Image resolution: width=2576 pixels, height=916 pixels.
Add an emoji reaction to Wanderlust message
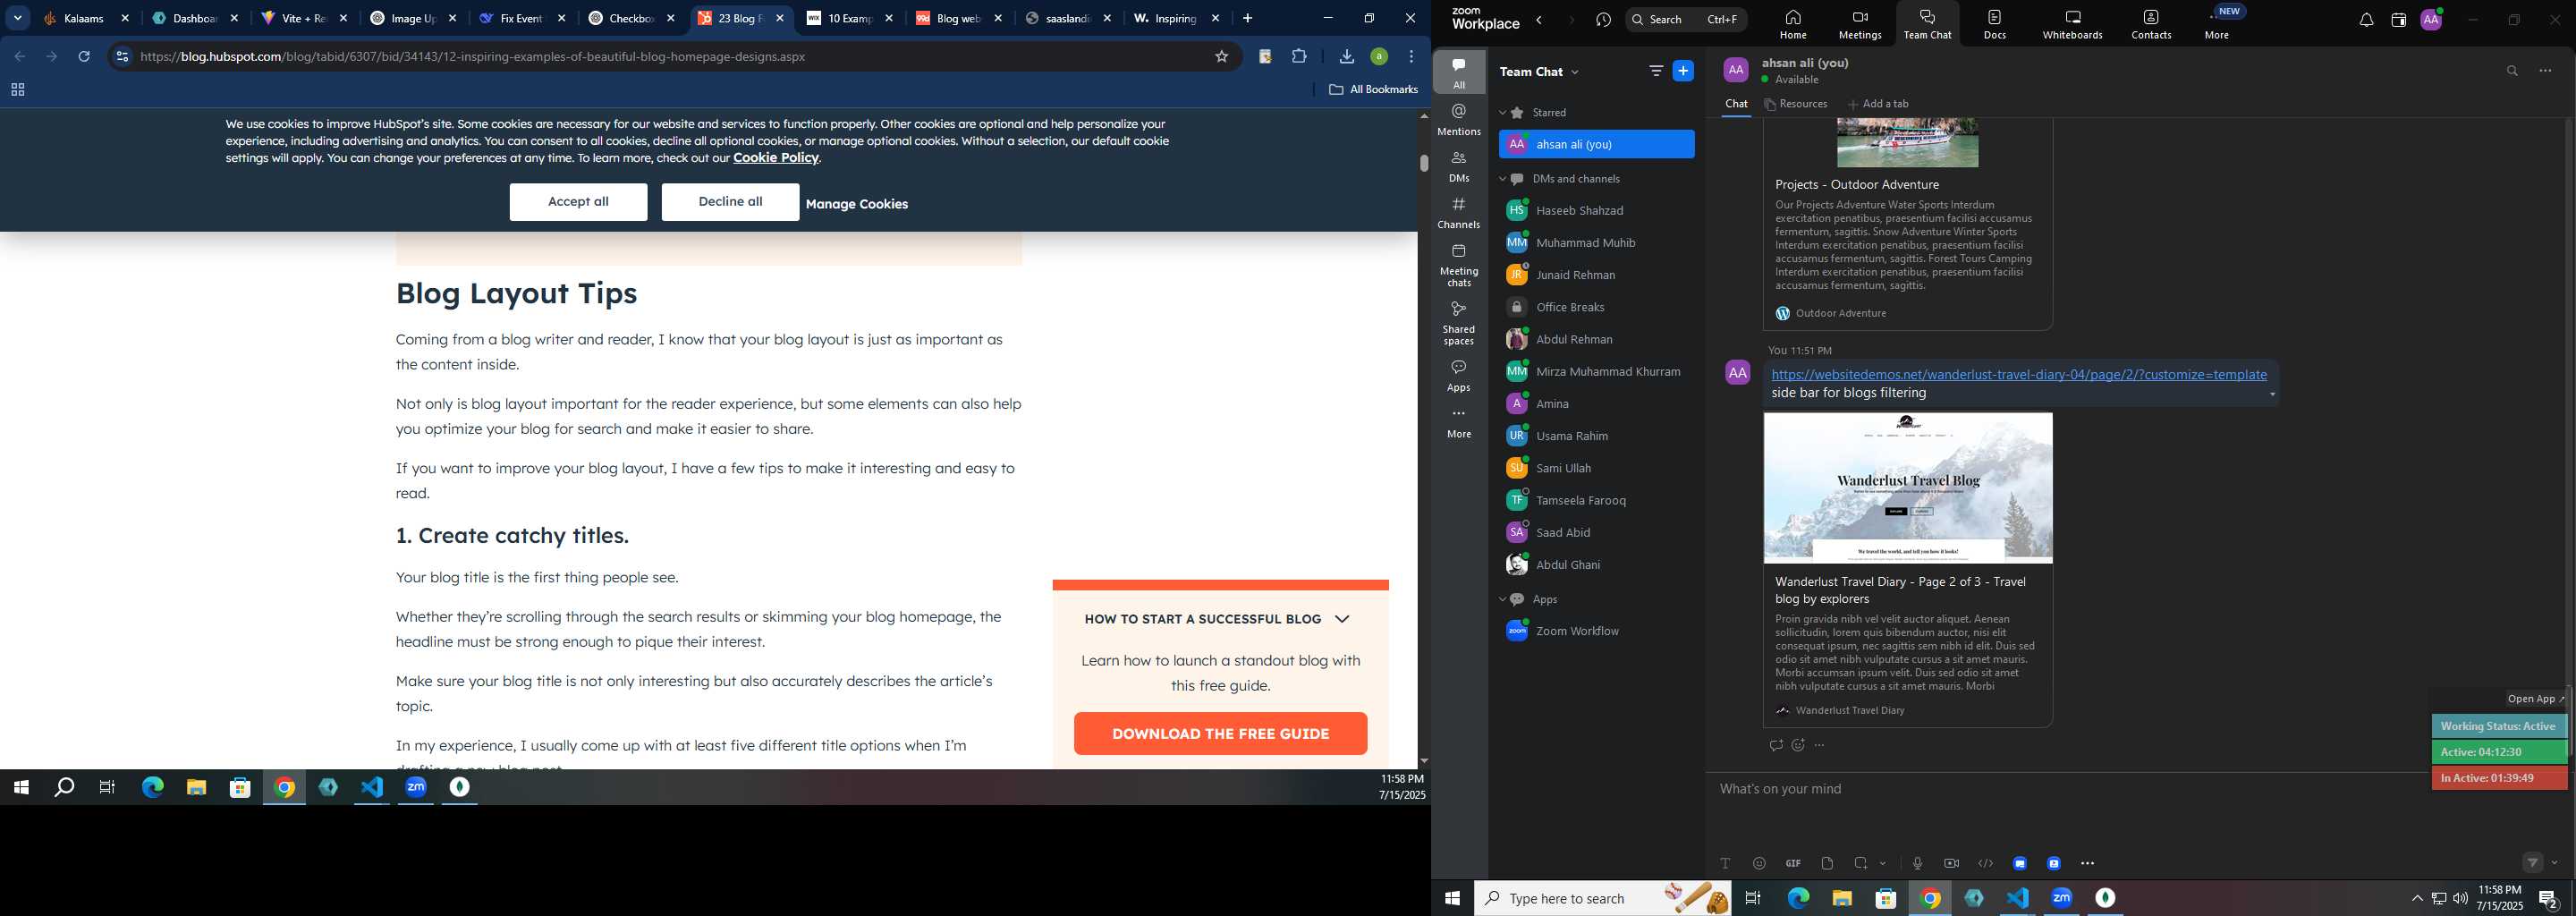[x=1798, y=745]
